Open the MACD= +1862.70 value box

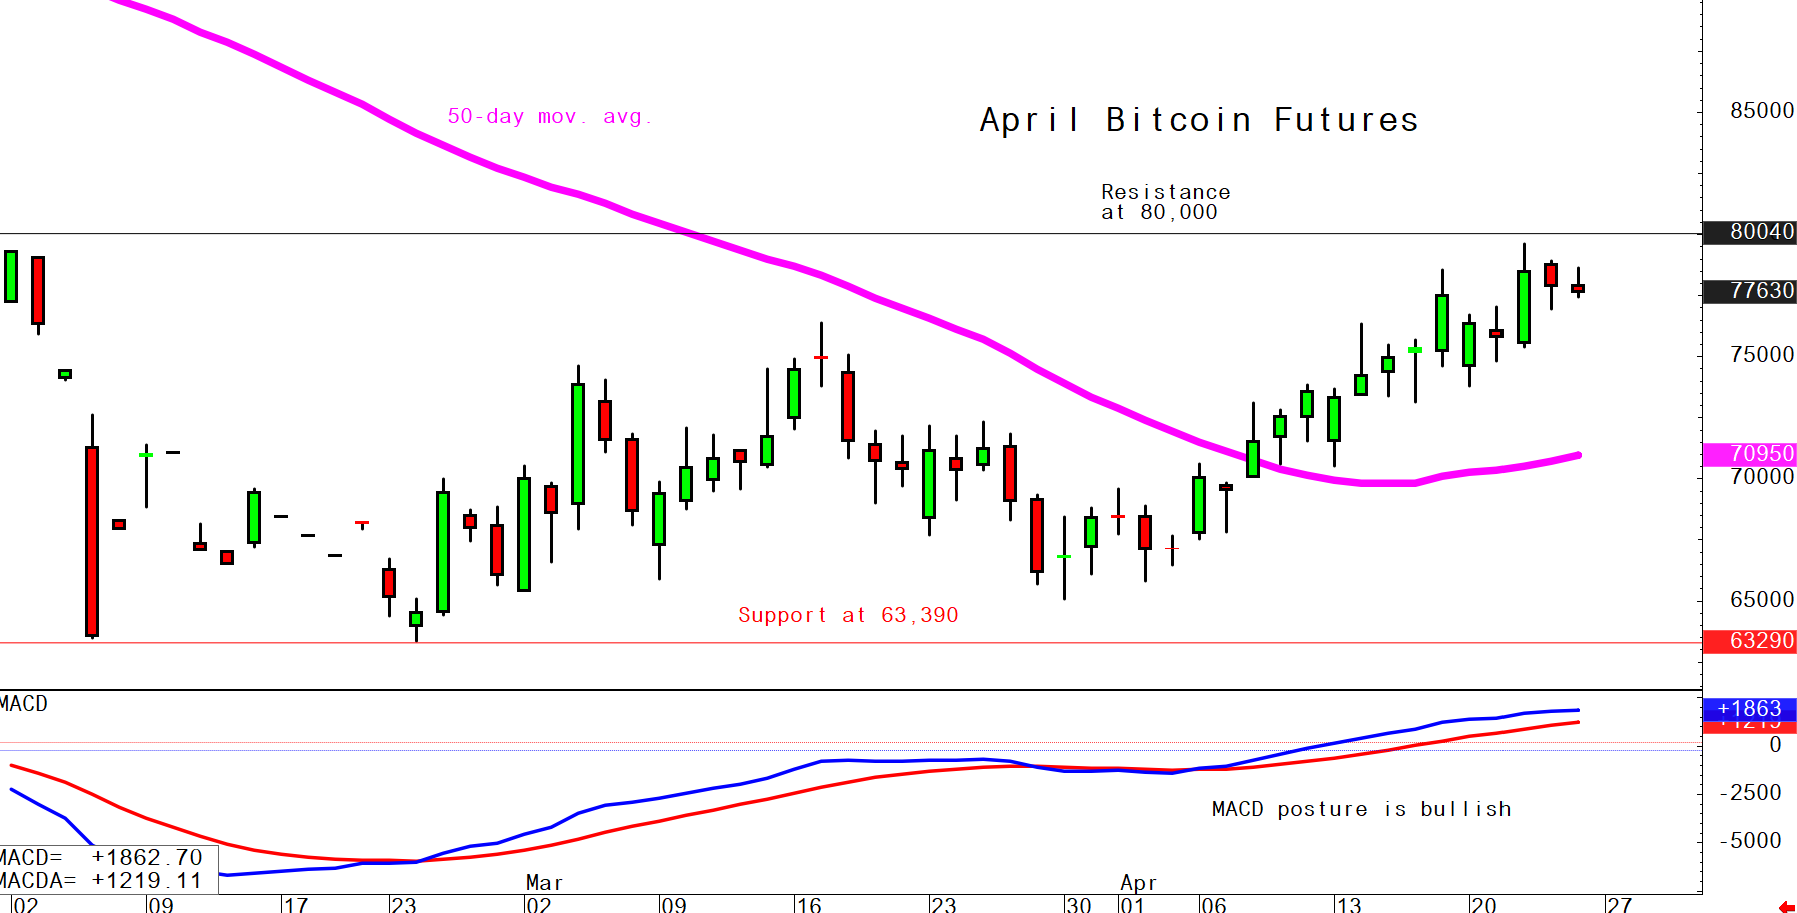click(108, 858)
